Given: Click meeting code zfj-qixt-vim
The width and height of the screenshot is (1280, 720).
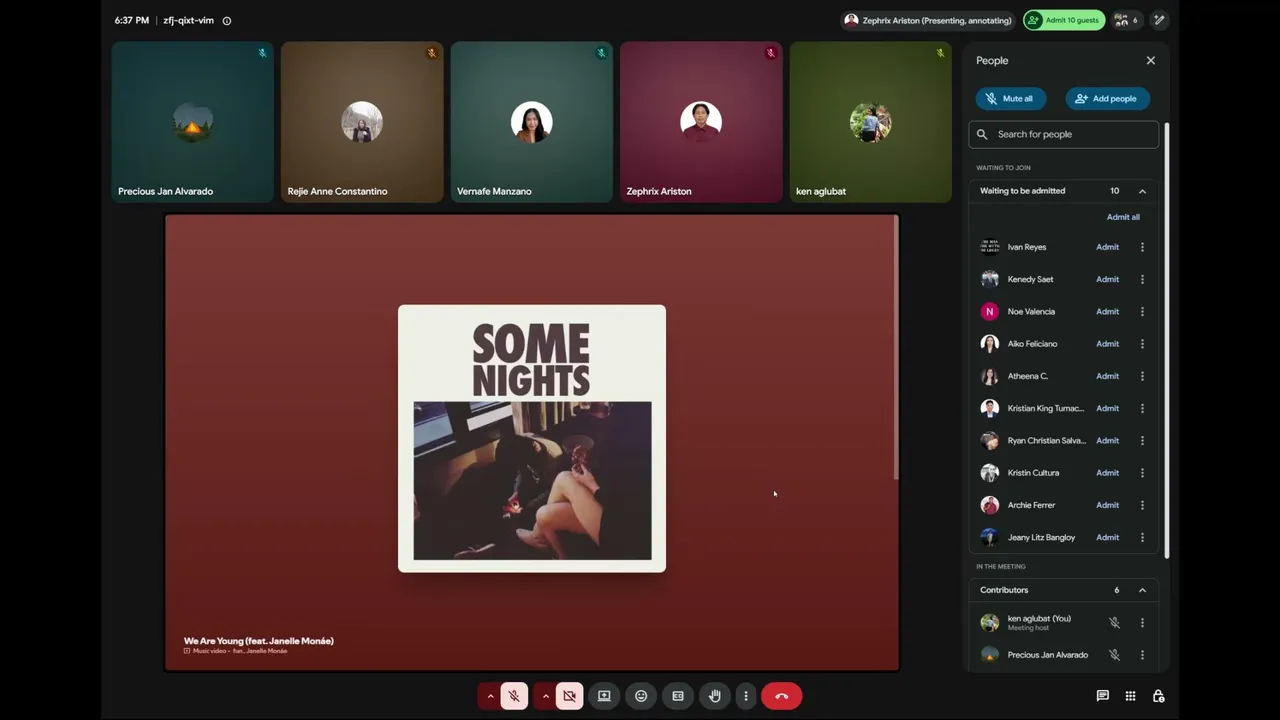Looking at the screenshot, I should click(189, 20).
